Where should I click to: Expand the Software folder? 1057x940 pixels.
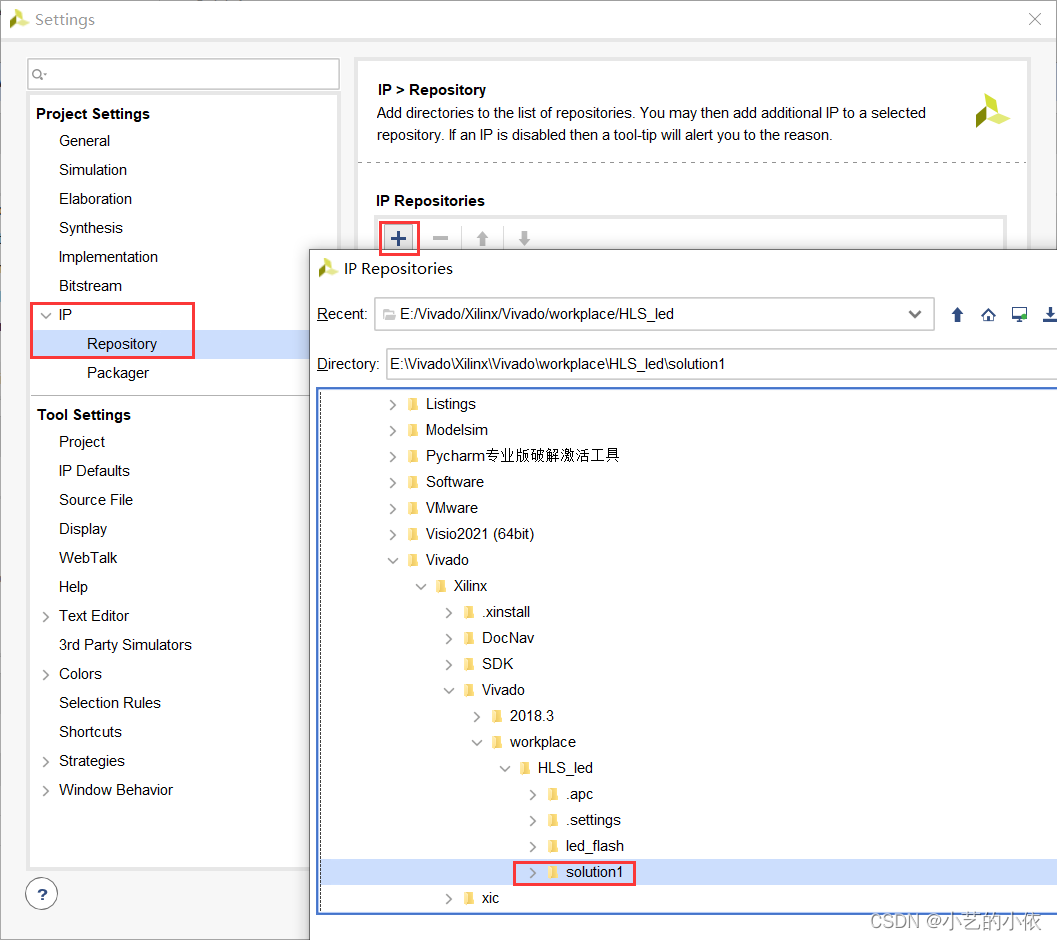click(392, 483)
